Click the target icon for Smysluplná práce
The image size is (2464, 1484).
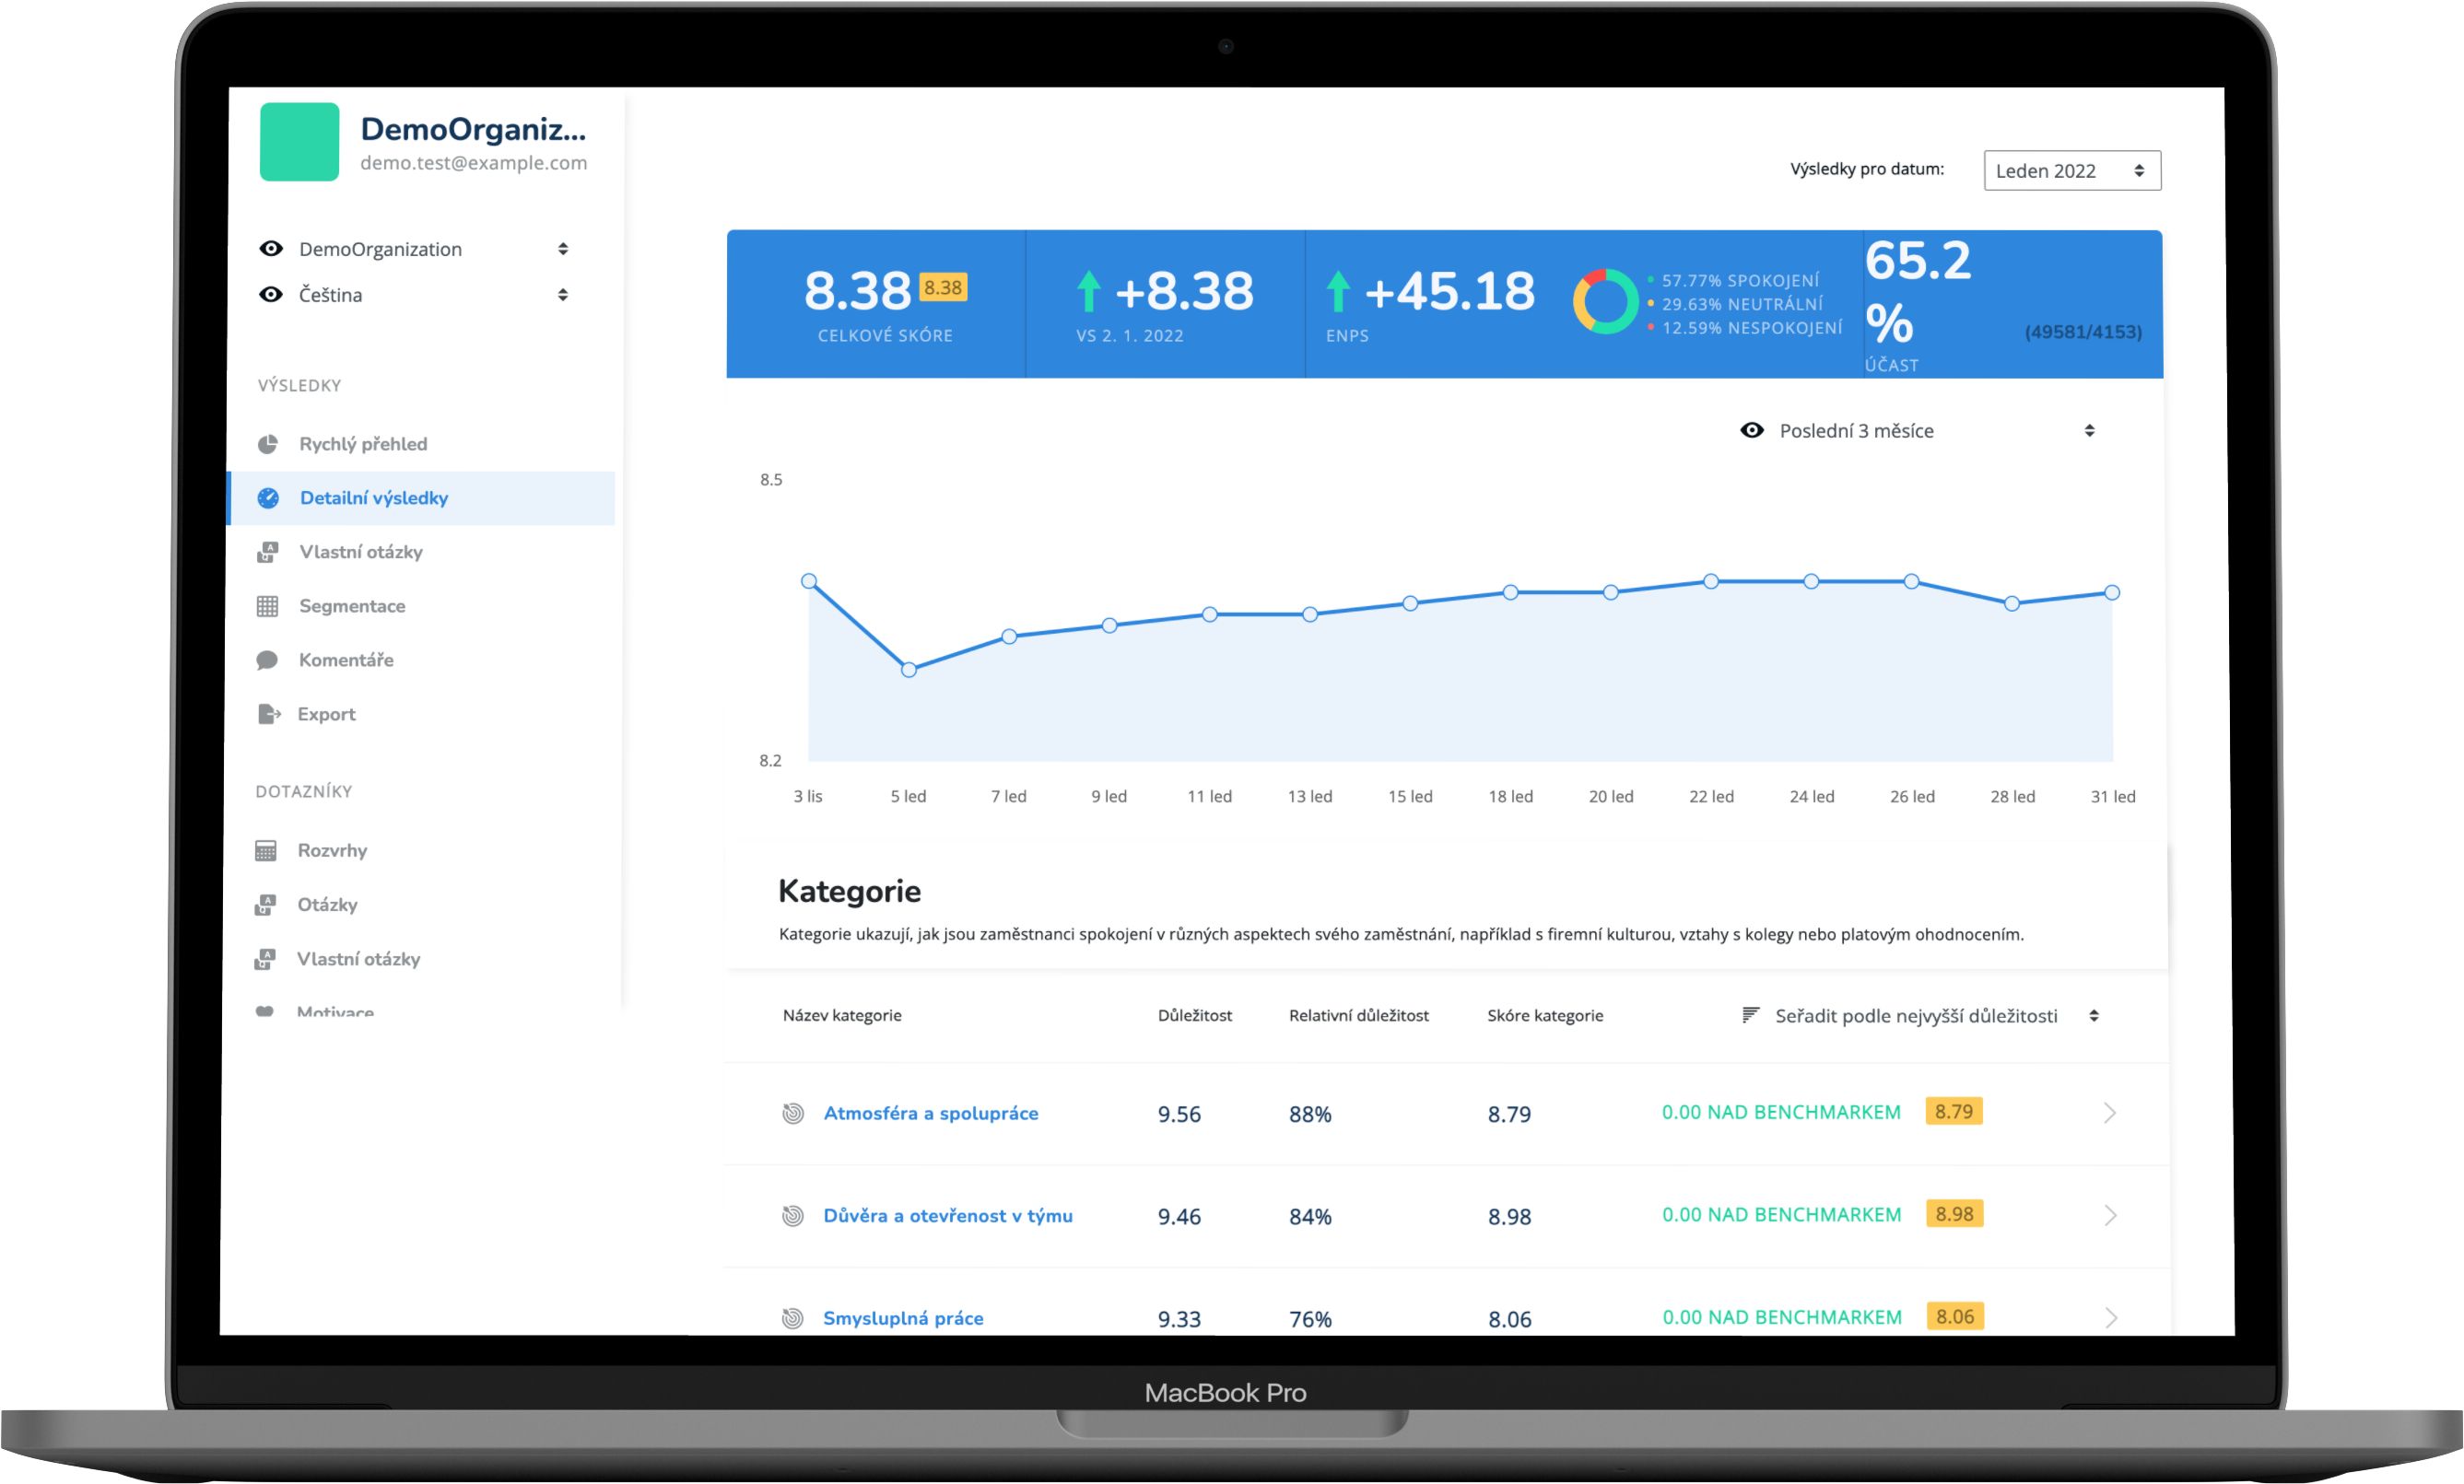point(793,1319)
